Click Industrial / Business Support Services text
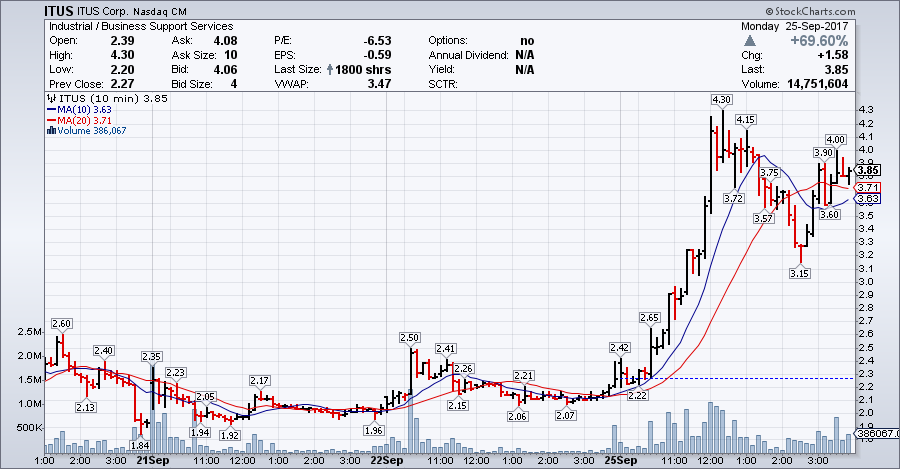 tap(140, 26)
